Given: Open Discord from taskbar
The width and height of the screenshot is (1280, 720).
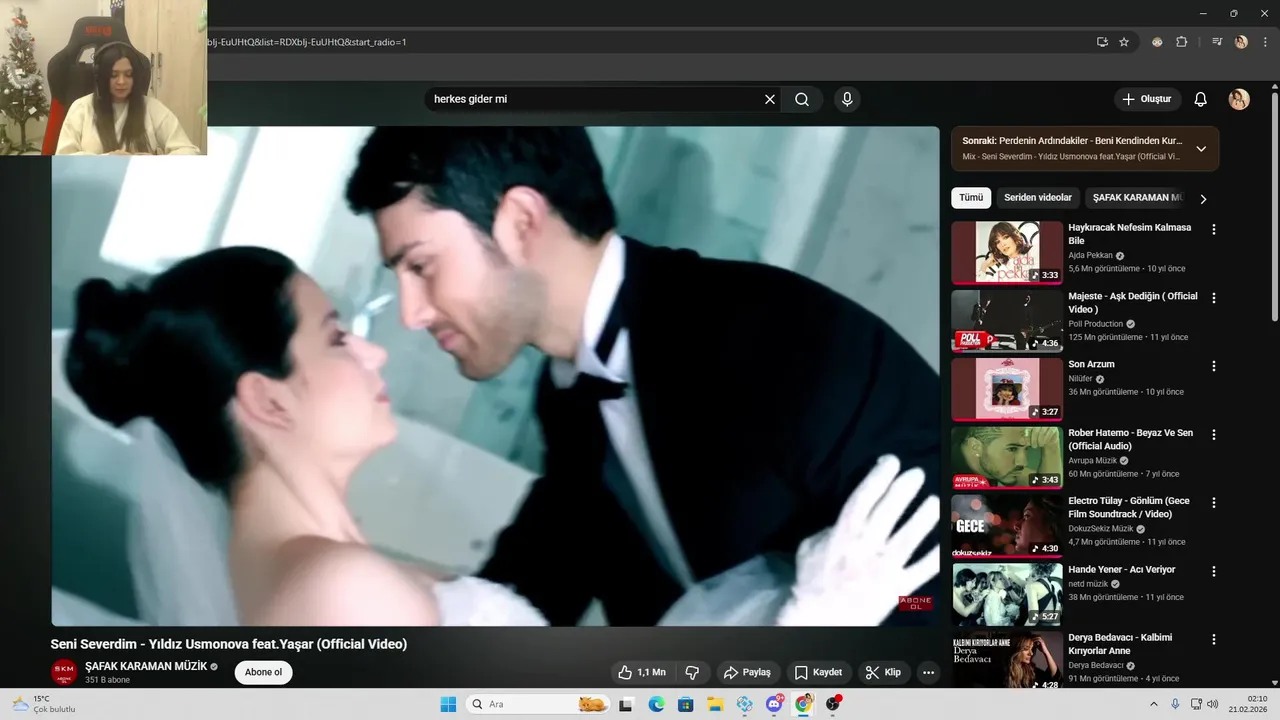Looking at the screenshot, I should point(774,704).
